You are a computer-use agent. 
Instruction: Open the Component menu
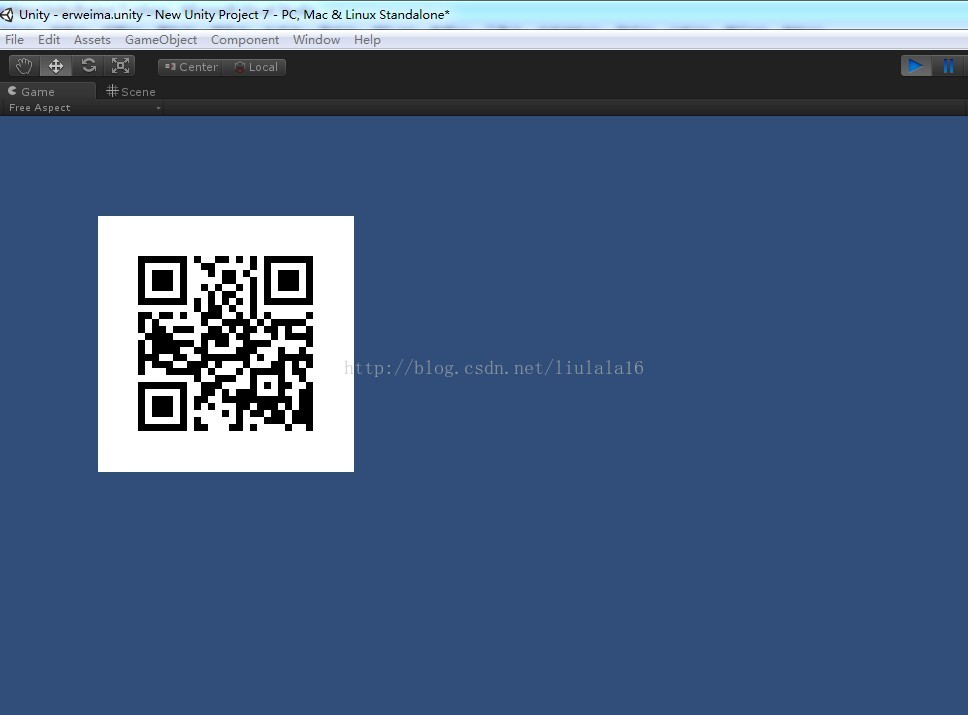pos(244,40)
